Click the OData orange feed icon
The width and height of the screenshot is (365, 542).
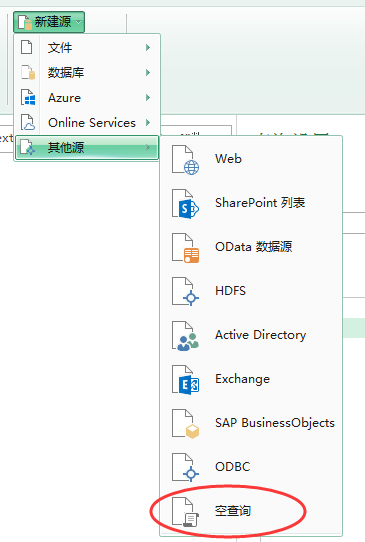[186, 248]
